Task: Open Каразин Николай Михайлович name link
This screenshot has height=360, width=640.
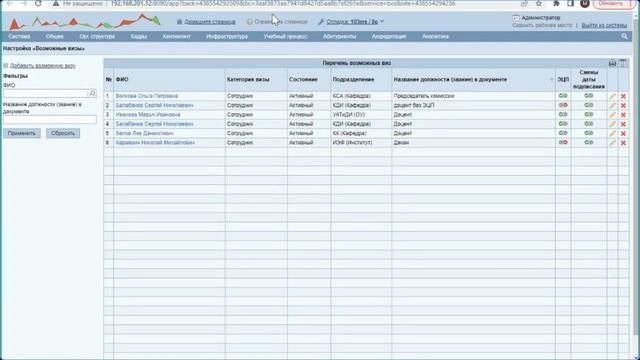Action: pyautogui.click(x=155, y=143)
